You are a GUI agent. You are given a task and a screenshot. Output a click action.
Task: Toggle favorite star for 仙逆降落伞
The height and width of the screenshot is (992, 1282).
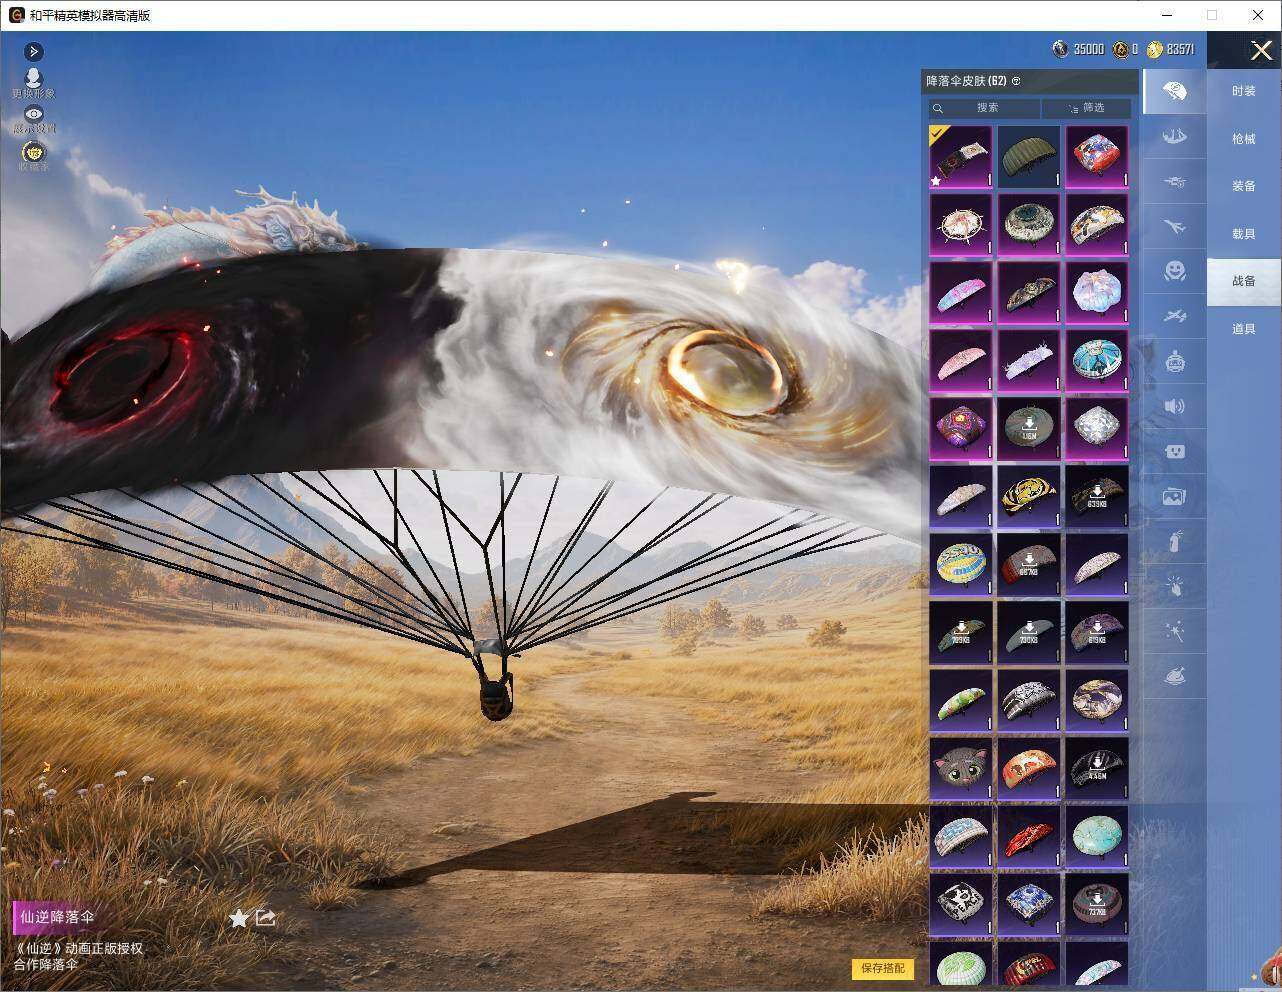coord(239,918)
